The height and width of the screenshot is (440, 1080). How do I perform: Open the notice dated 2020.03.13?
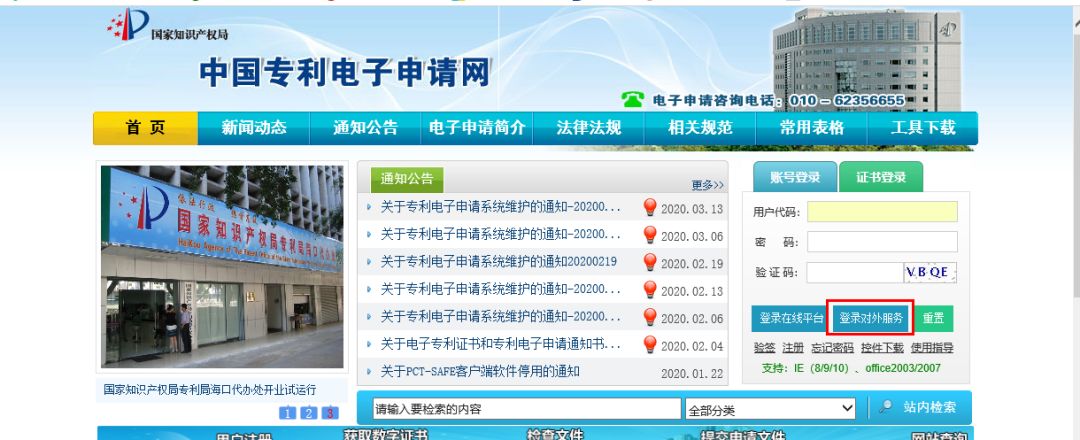[501, 207]
